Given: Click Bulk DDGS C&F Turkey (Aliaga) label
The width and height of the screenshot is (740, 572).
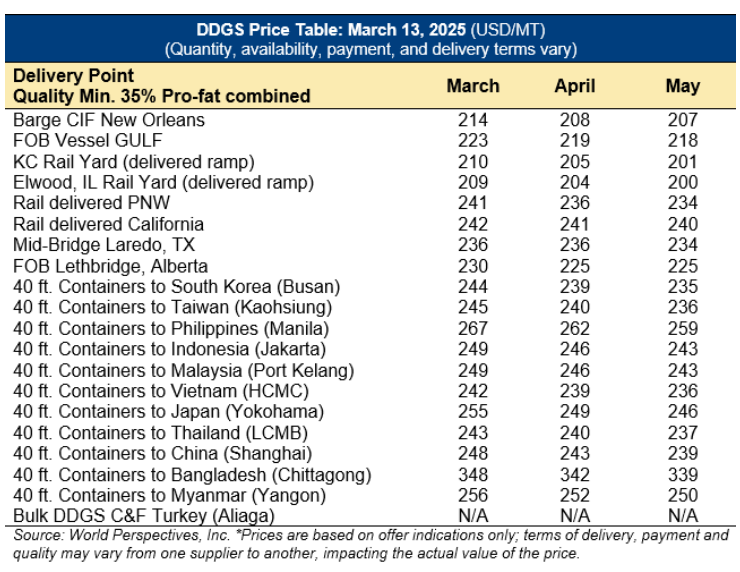Looking at the screenshot, I should point(144,516).
